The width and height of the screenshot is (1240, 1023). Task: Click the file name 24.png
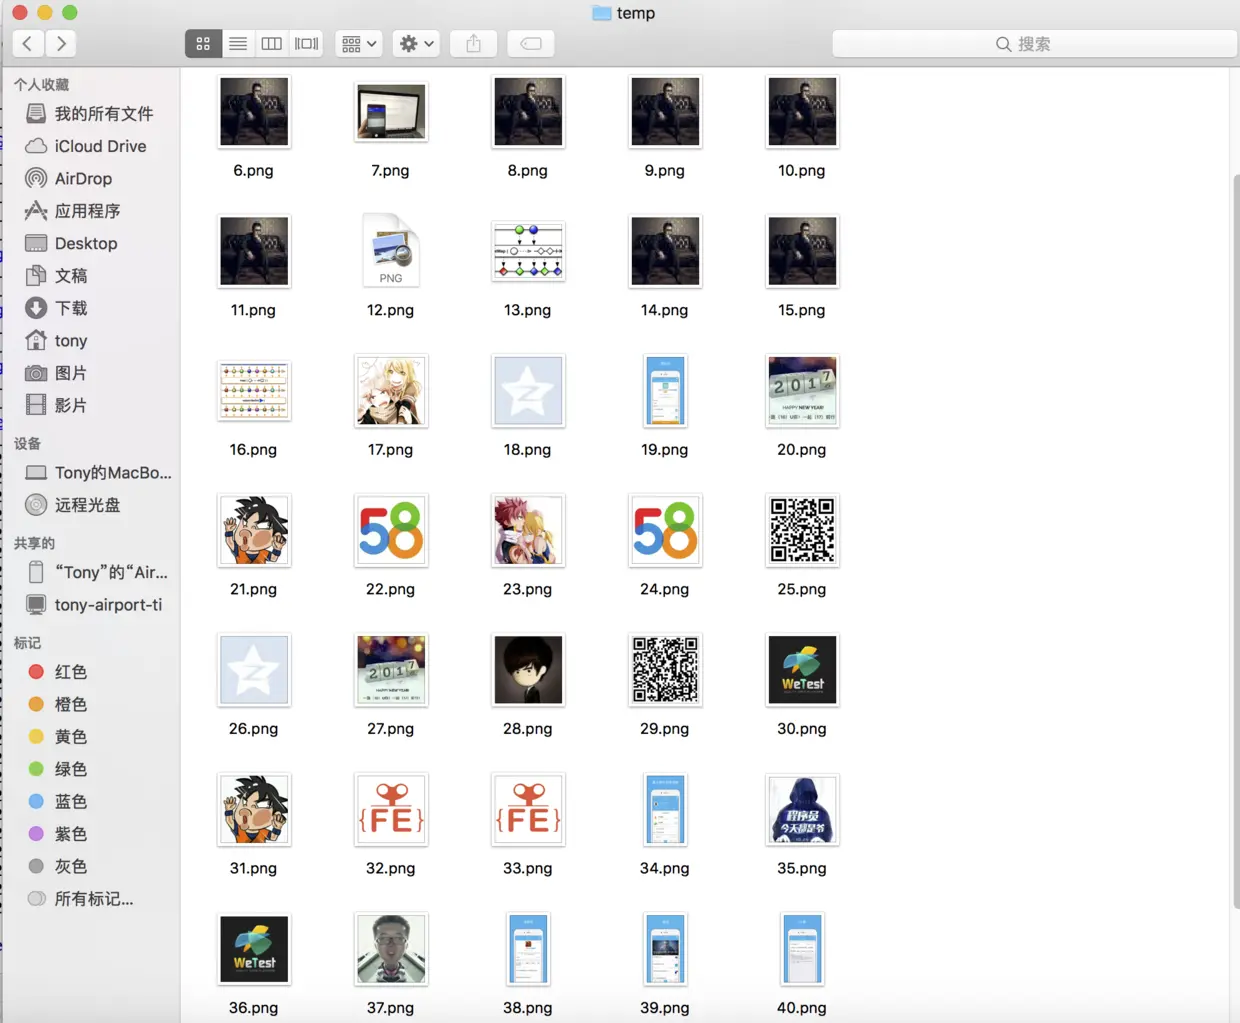pos(665,589)
